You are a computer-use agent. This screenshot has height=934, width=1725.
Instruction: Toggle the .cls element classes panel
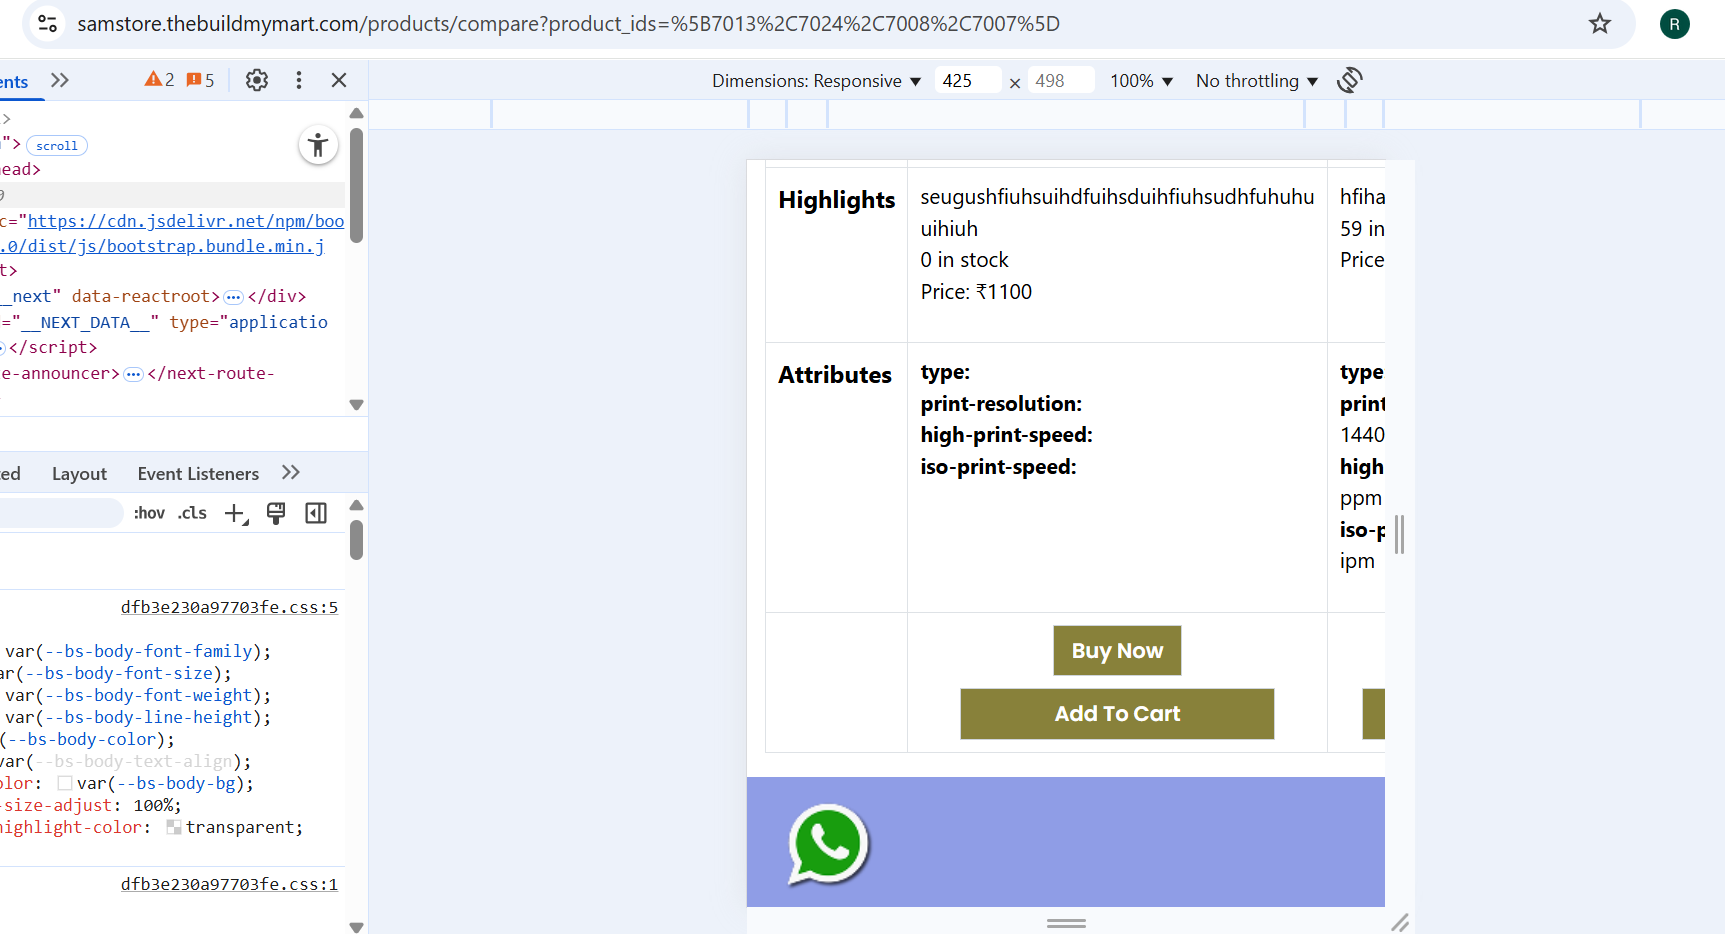click(x=192, y=513)
